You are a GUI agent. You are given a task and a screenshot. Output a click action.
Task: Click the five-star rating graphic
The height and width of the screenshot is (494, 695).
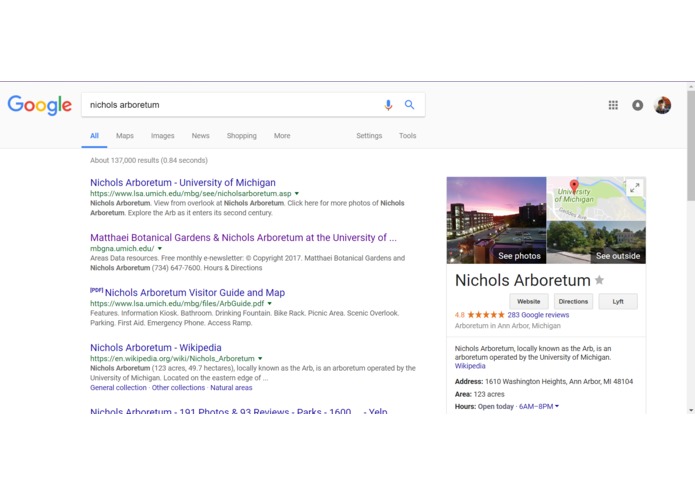pyautogui.click(x=486, y=315)
